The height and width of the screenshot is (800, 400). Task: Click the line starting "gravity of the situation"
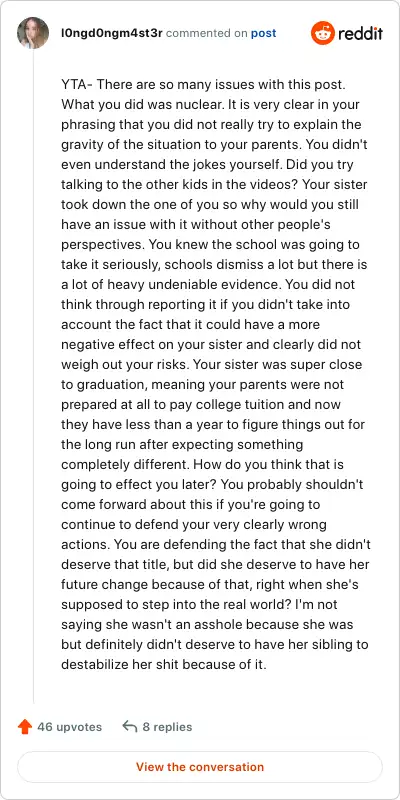[x=214, y=145]
